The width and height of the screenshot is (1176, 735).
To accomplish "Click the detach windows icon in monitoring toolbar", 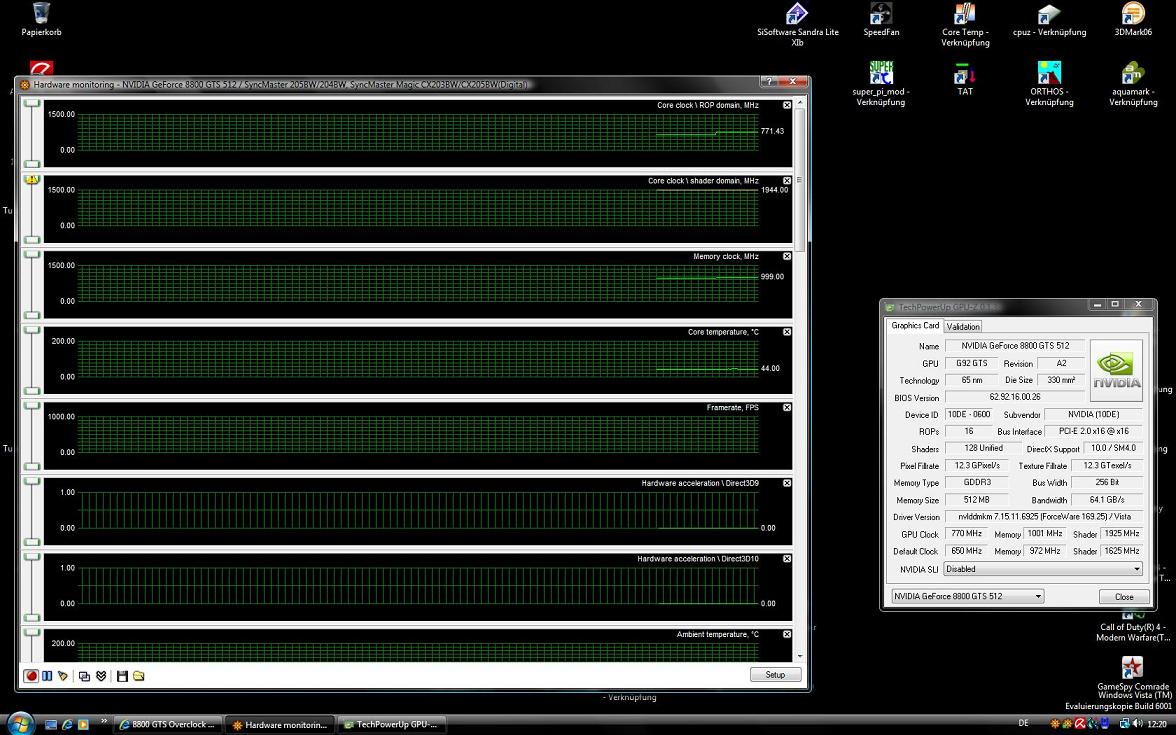I will pyautogui.click(x=84, y=676).
